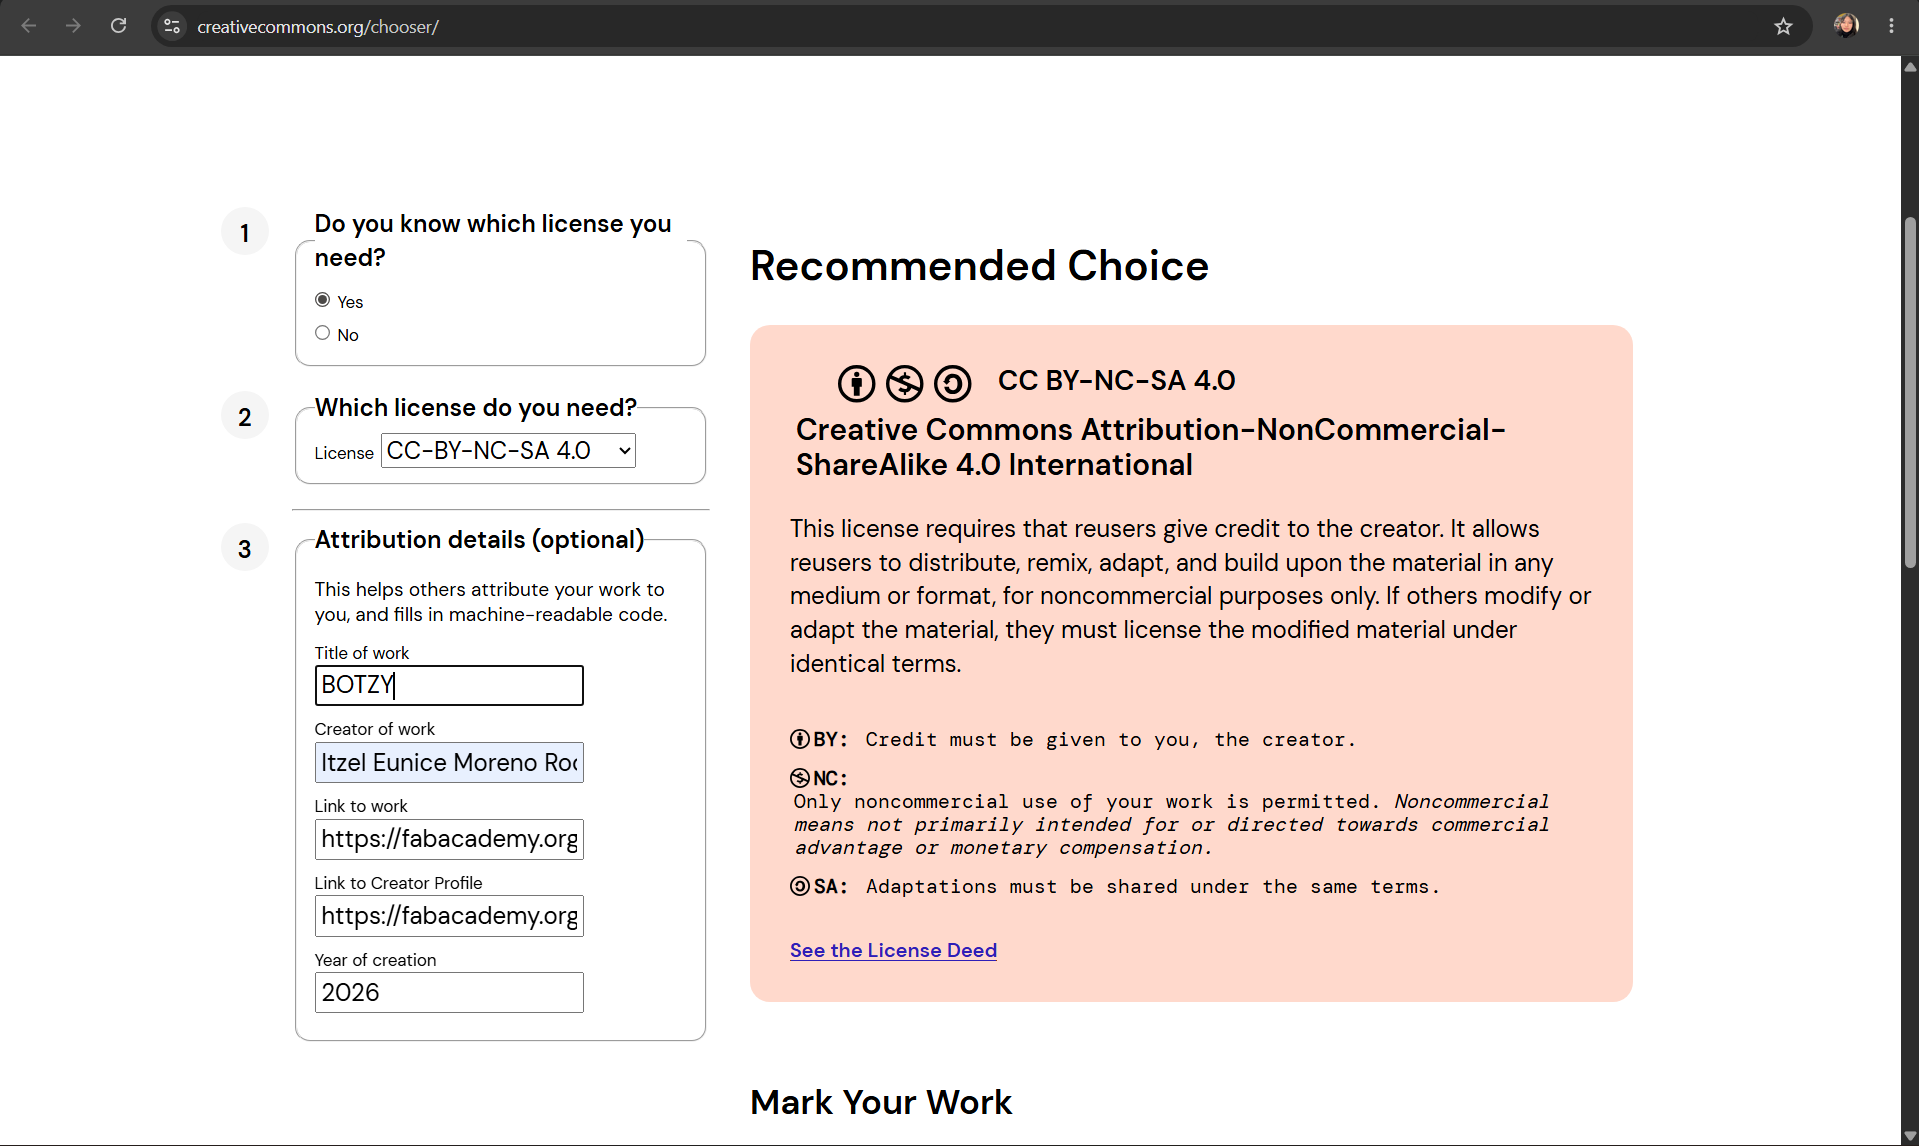1919x1146 pixels.
Task: Open the See the License Deed link
Action: point(893,950)
